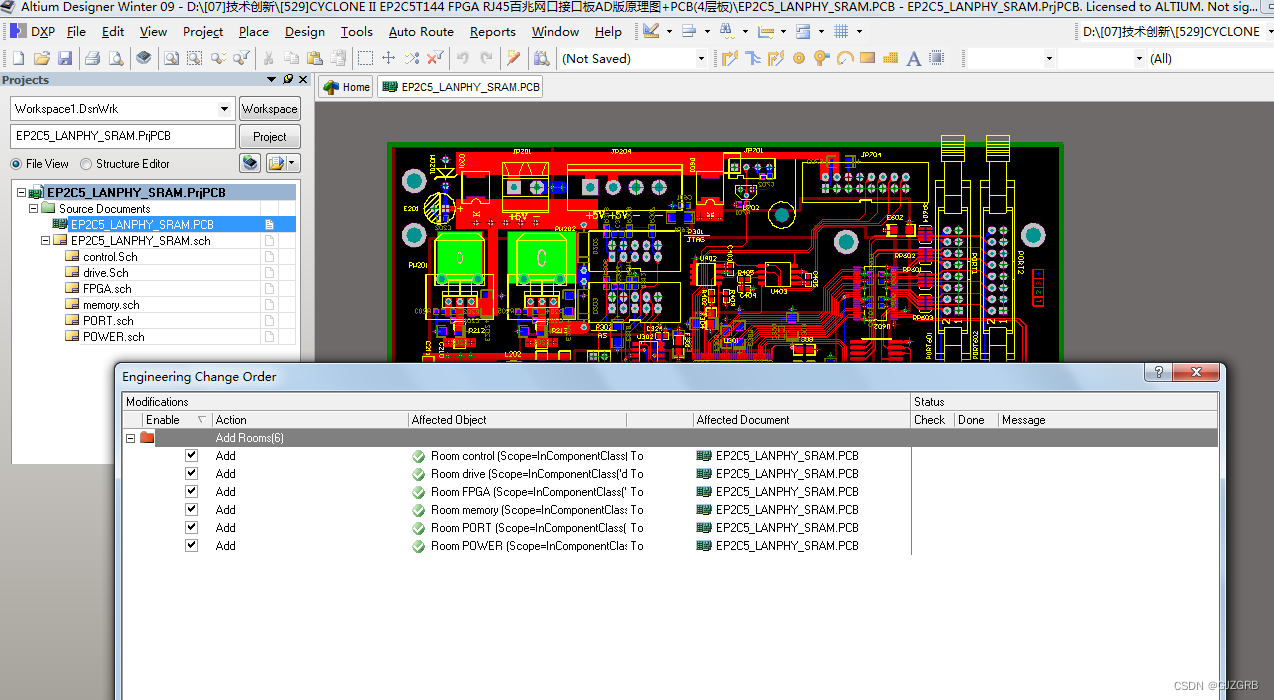
Task: Disable the Room POWER add checkbox
Action: pos(191,546)
